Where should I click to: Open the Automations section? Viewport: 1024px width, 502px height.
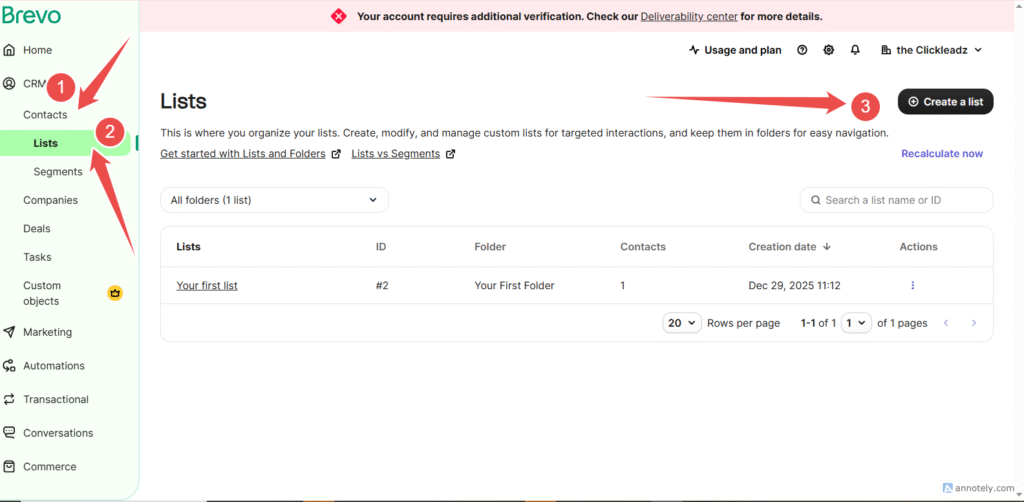pos(54,366)
